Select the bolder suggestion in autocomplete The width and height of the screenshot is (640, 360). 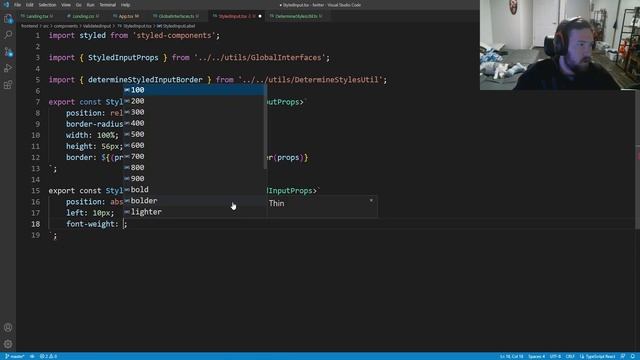(194, 201)
